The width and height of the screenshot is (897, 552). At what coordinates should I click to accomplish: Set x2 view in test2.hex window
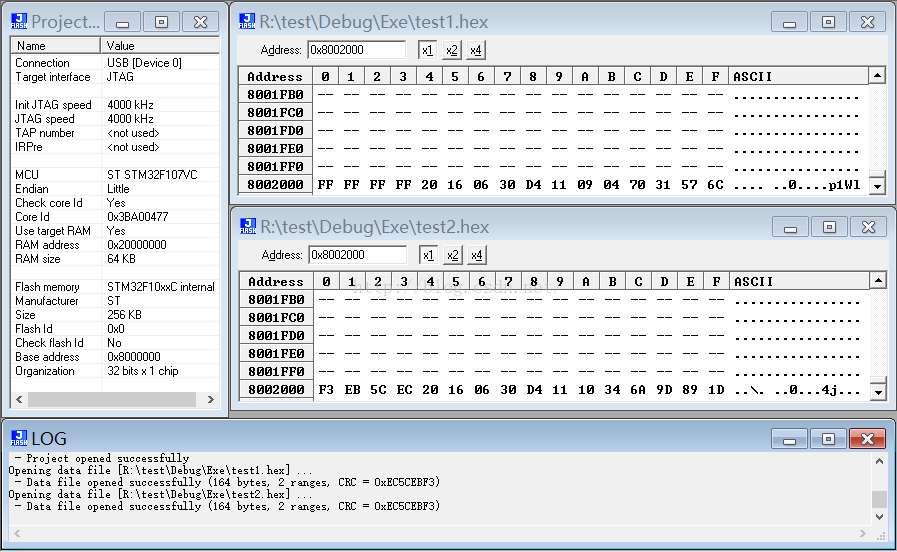tap(453, 255)
